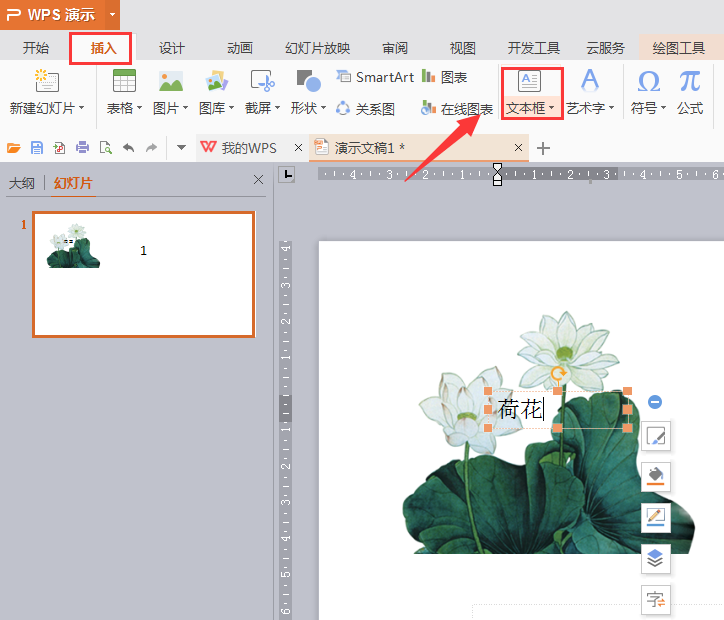Viewport: 724px width, 620px height.
Task: Click the Print icon in quick toolbar
Action: [83, 148]
